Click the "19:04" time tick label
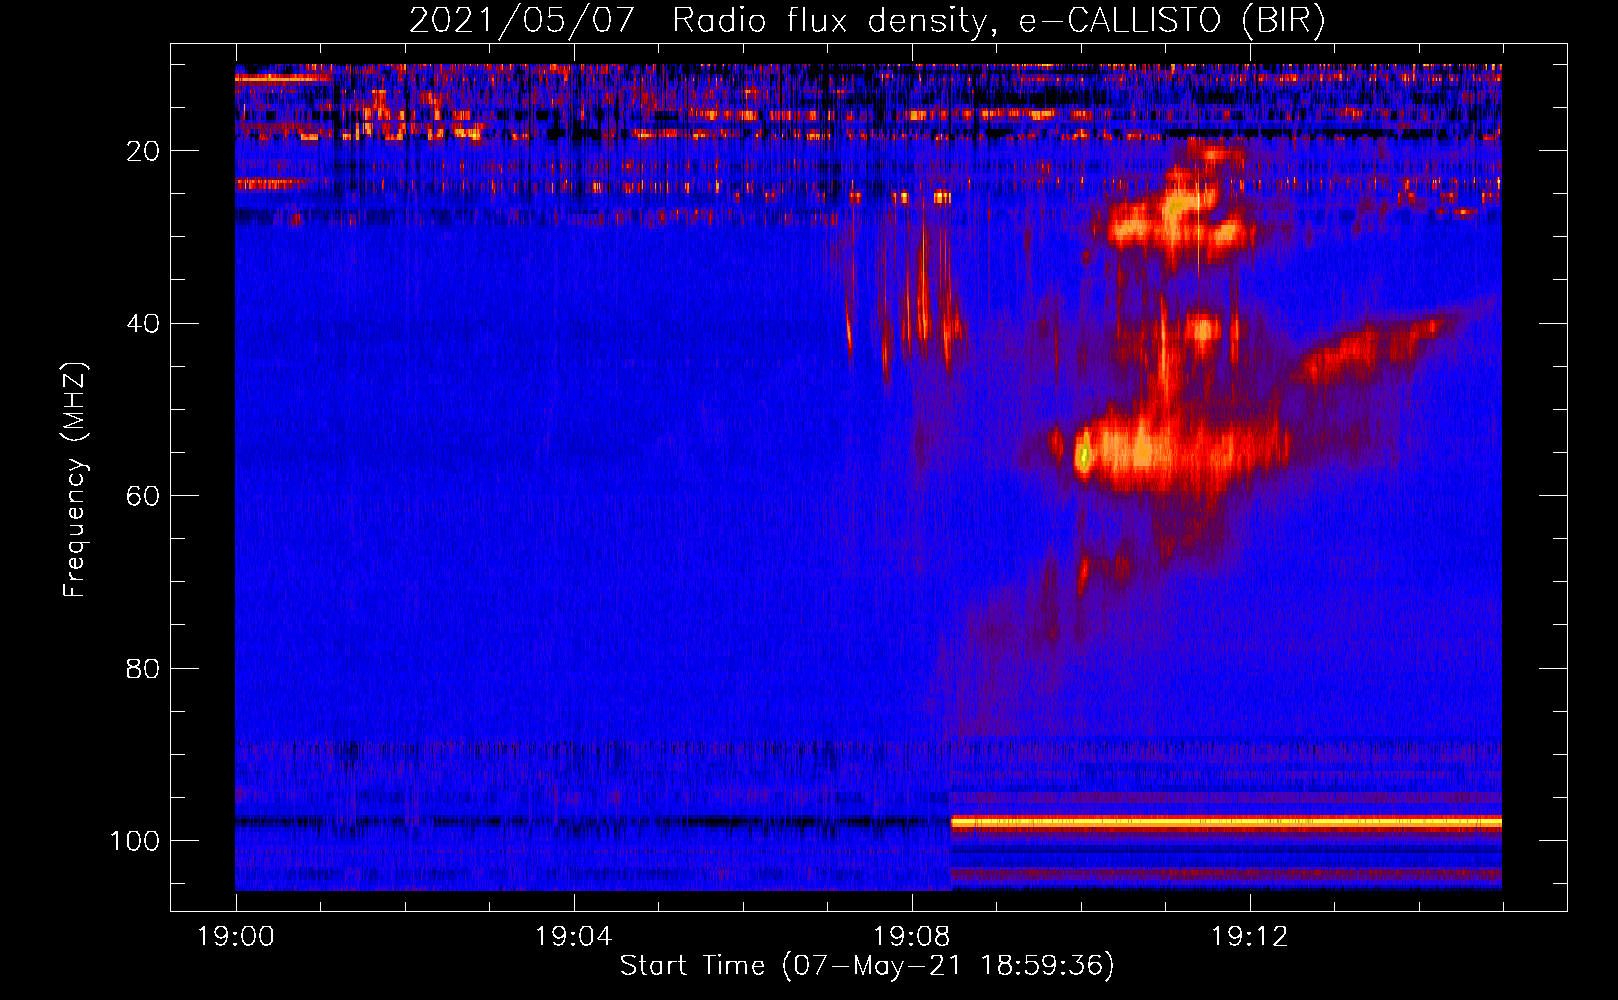The height and width of the screenshot is (1000, 1618). coord(573,937)
